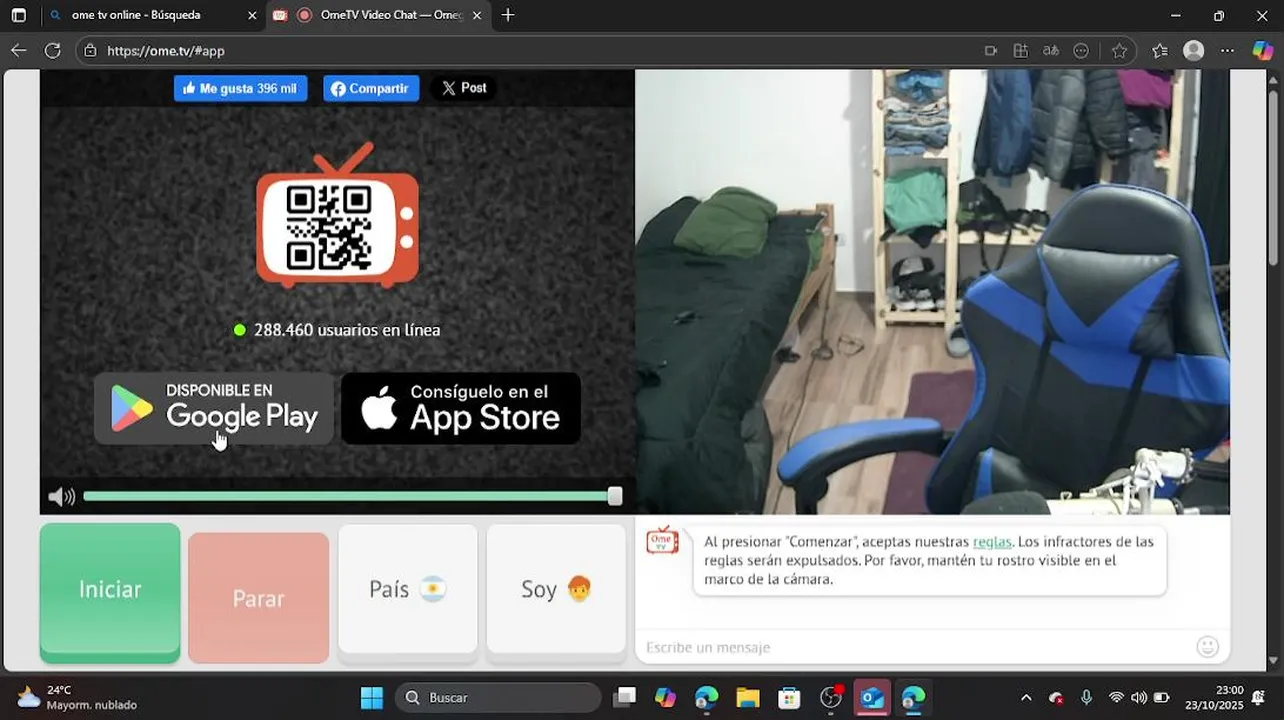Close the OmeTV Video Chat tab
Screen dimensions: 1284x720
click(477, 15)
